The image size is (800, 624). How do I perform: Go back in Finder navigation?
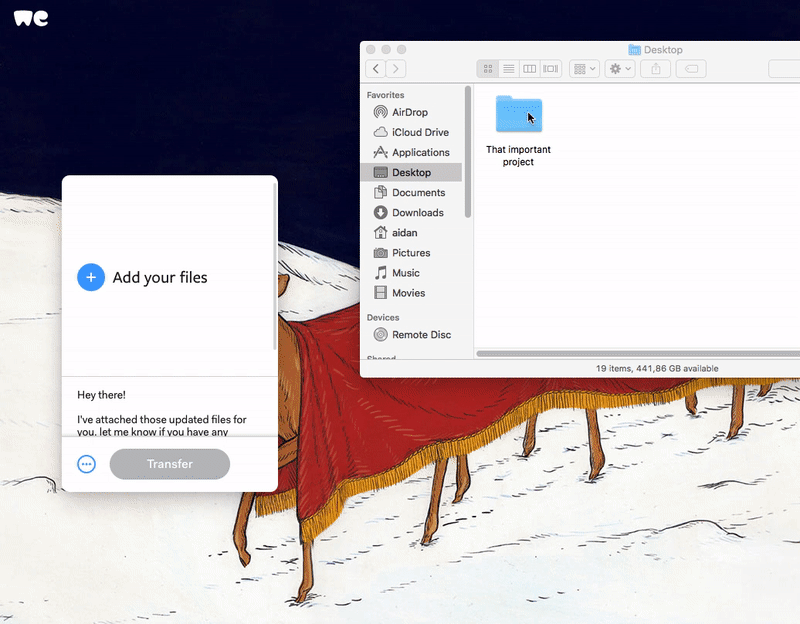376,69
